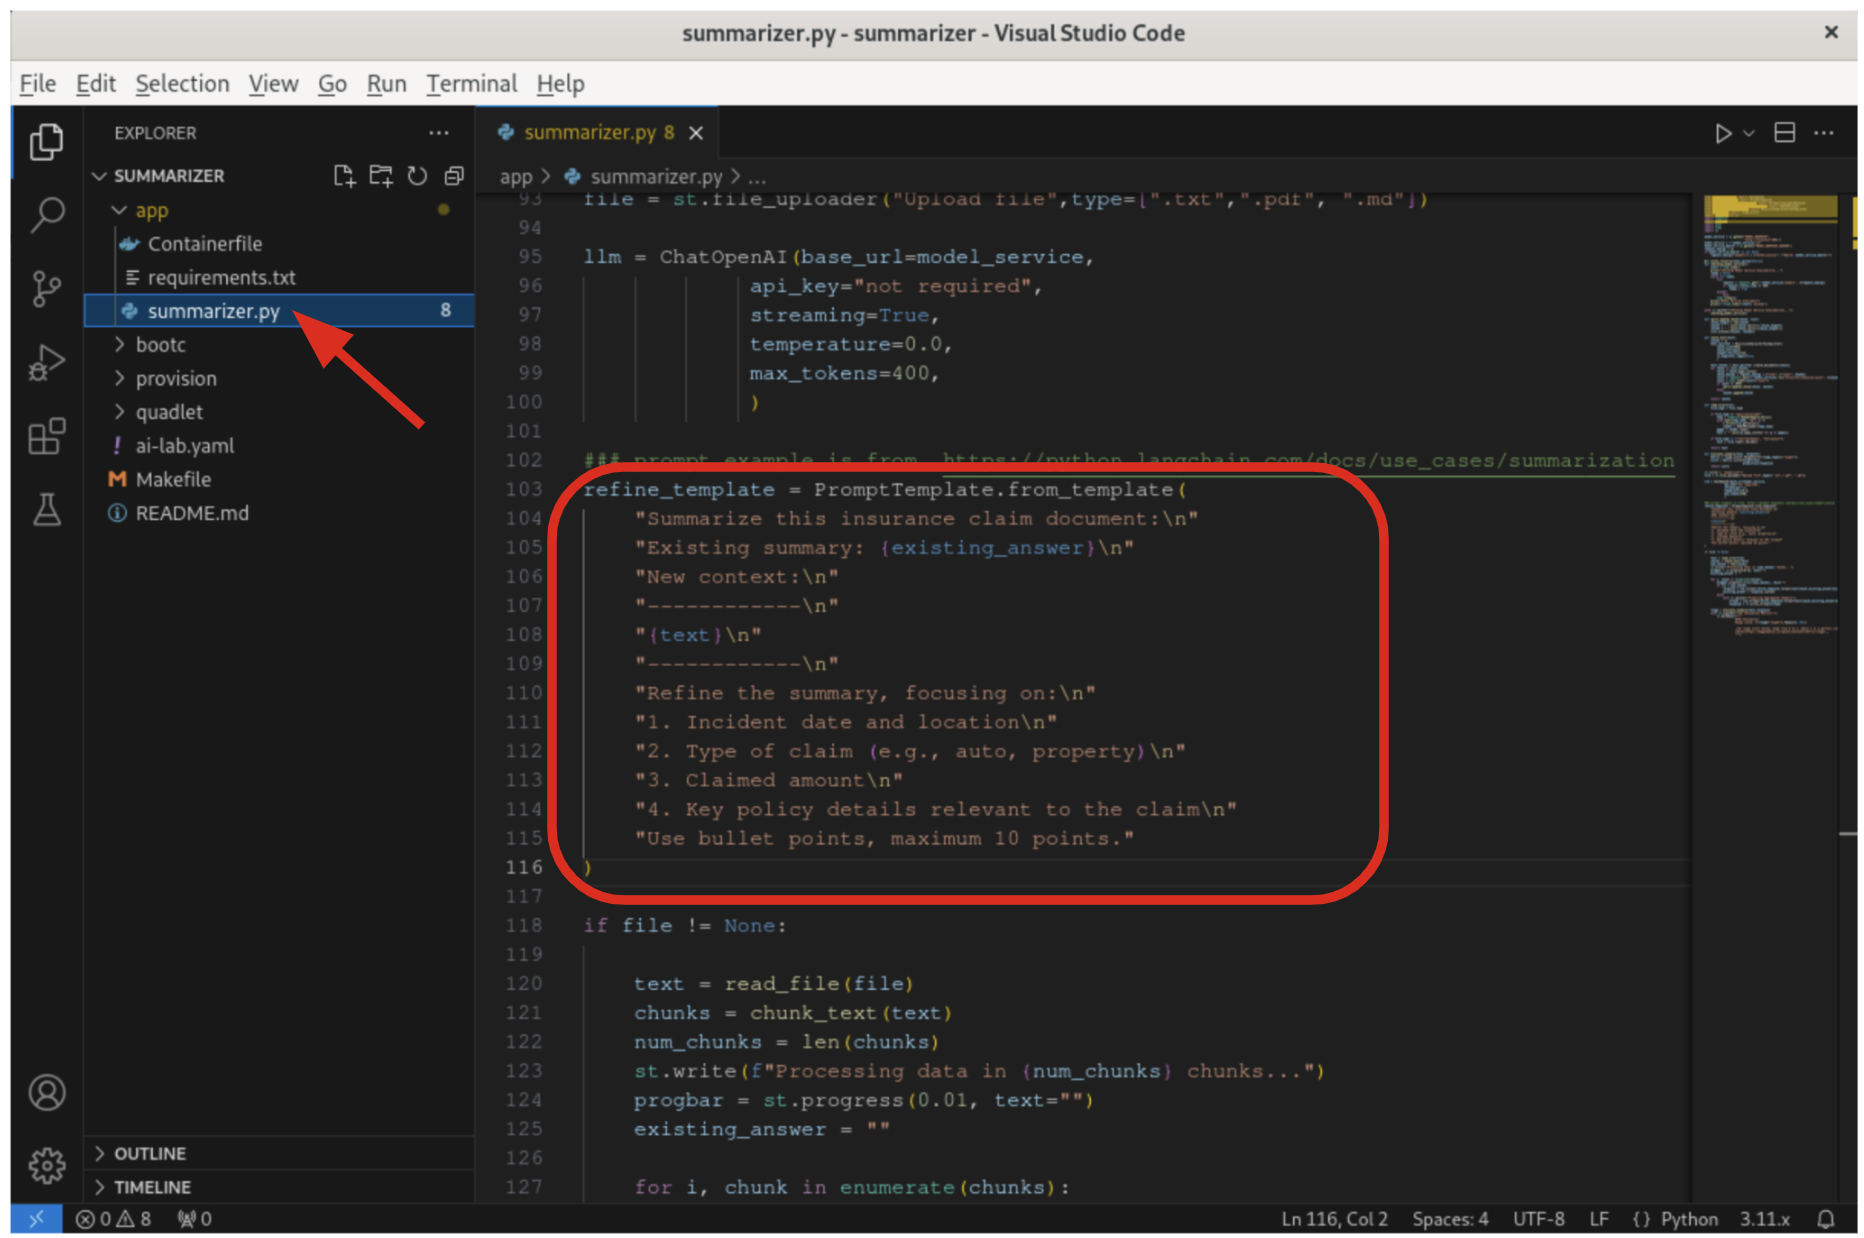Refresh the Explorer file tree
Image resolution: width=1864 pixels, height=1238 pixels.
point(417,176)
